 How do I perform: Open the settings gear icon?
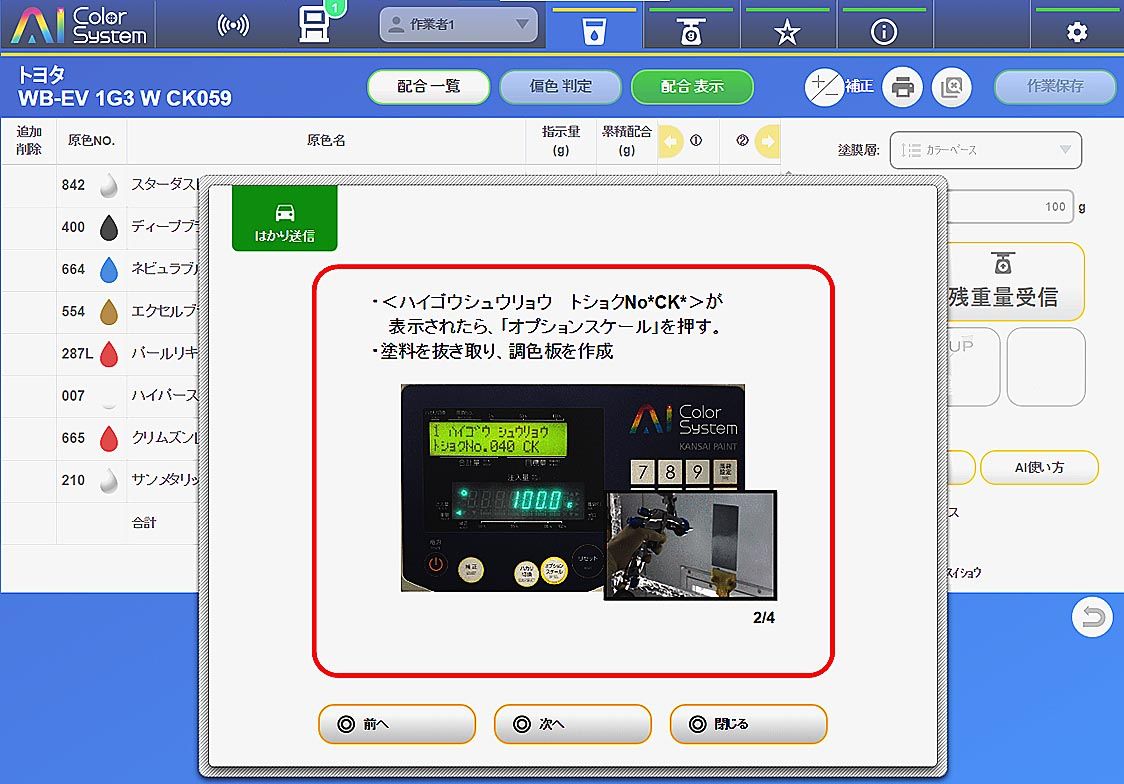click(1076, 32)
